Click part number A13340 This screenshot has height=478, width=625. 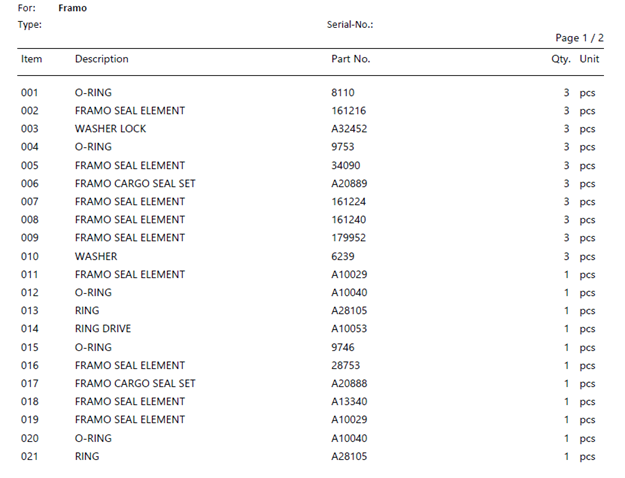click(348, 402)
